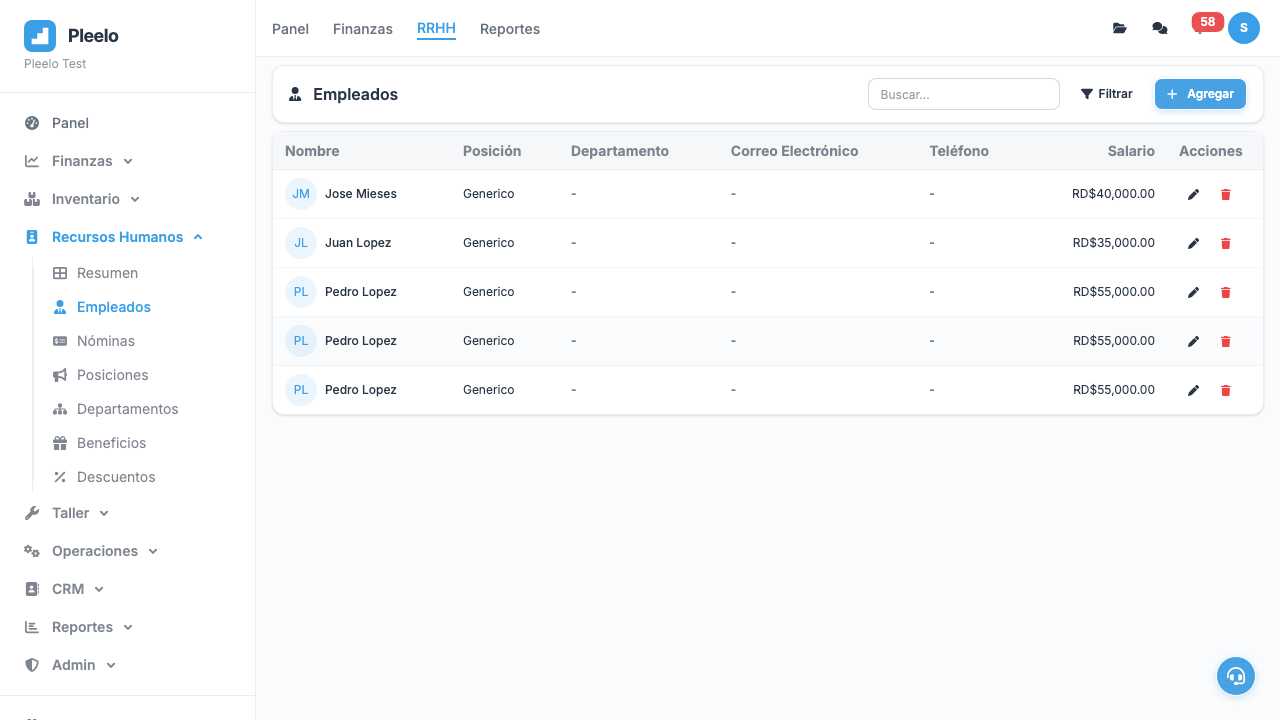
Task: Open the chat messages icon
Action: point(1160,28)
